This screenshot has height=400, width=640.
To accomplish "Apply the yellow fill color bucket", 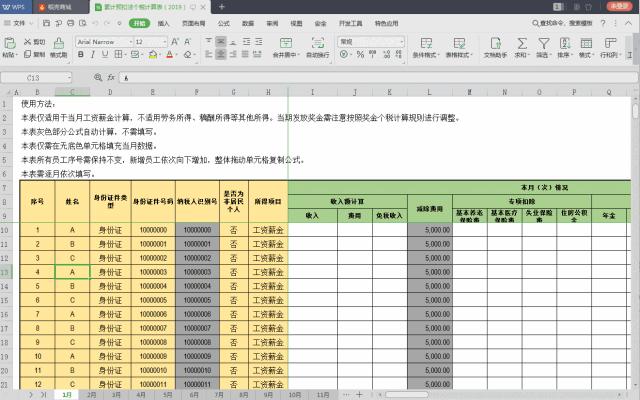I will 153,54.
